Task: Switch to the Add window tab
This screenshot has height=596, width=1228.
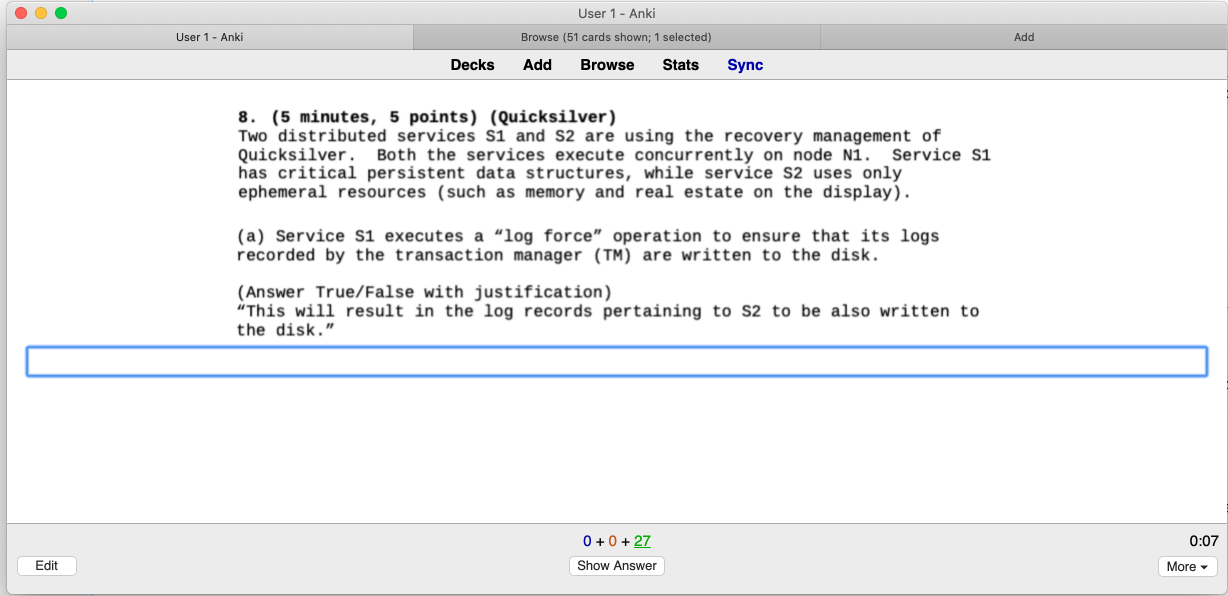Action: click(1024, 37)
